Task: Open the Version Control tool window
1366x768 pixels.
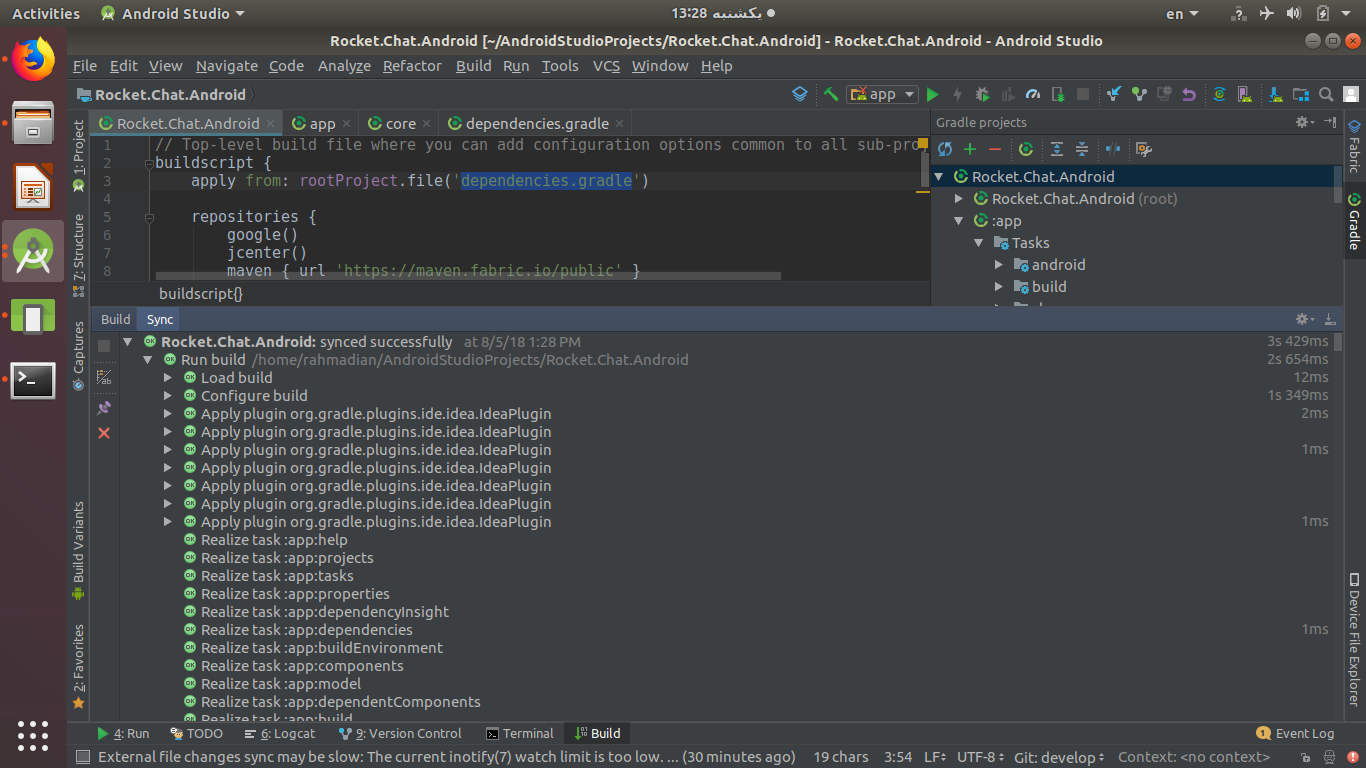Action: (400, 733)
